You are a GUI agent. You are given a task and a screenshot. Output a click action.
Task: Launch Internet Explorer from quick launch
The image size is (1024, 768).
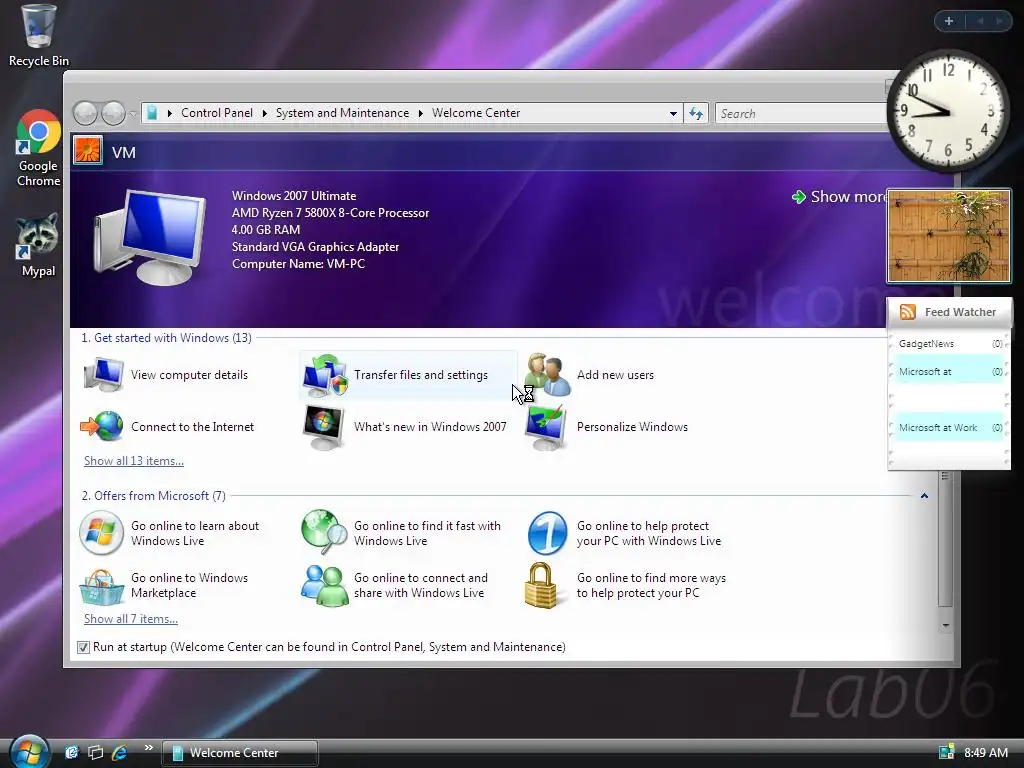[120, 752]
